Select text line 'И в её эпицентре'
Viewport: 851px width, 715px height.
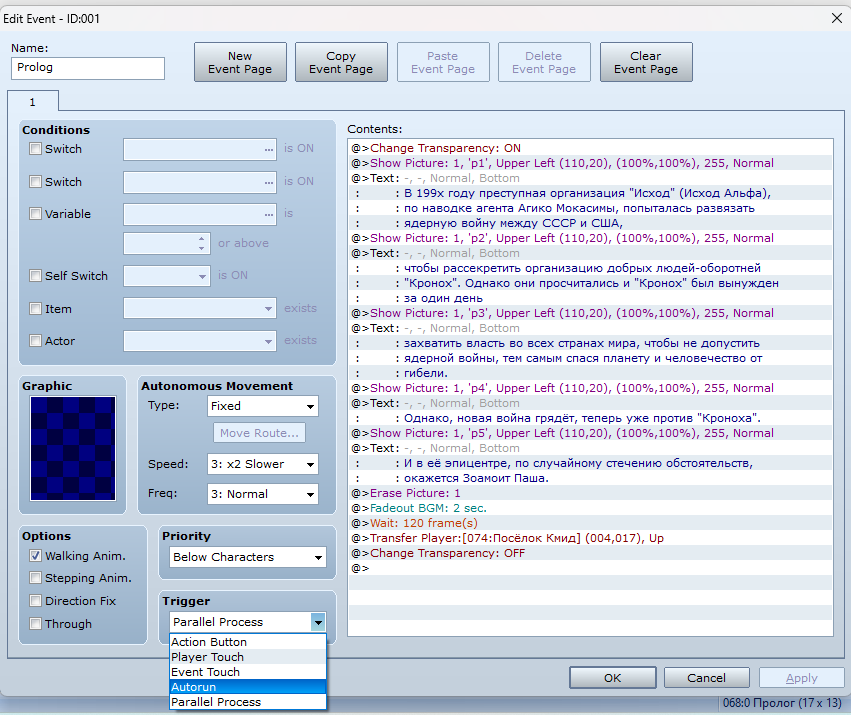point(590,463)
